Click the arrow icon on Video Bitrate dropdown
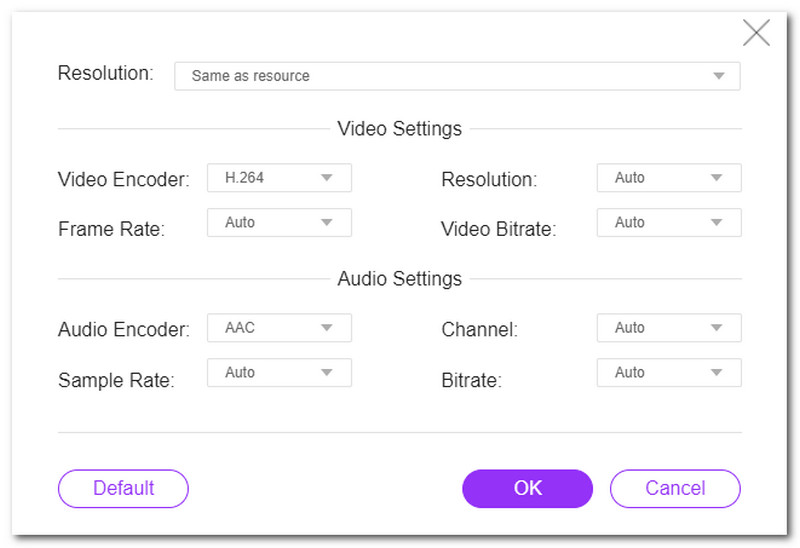 pos(716,223)
